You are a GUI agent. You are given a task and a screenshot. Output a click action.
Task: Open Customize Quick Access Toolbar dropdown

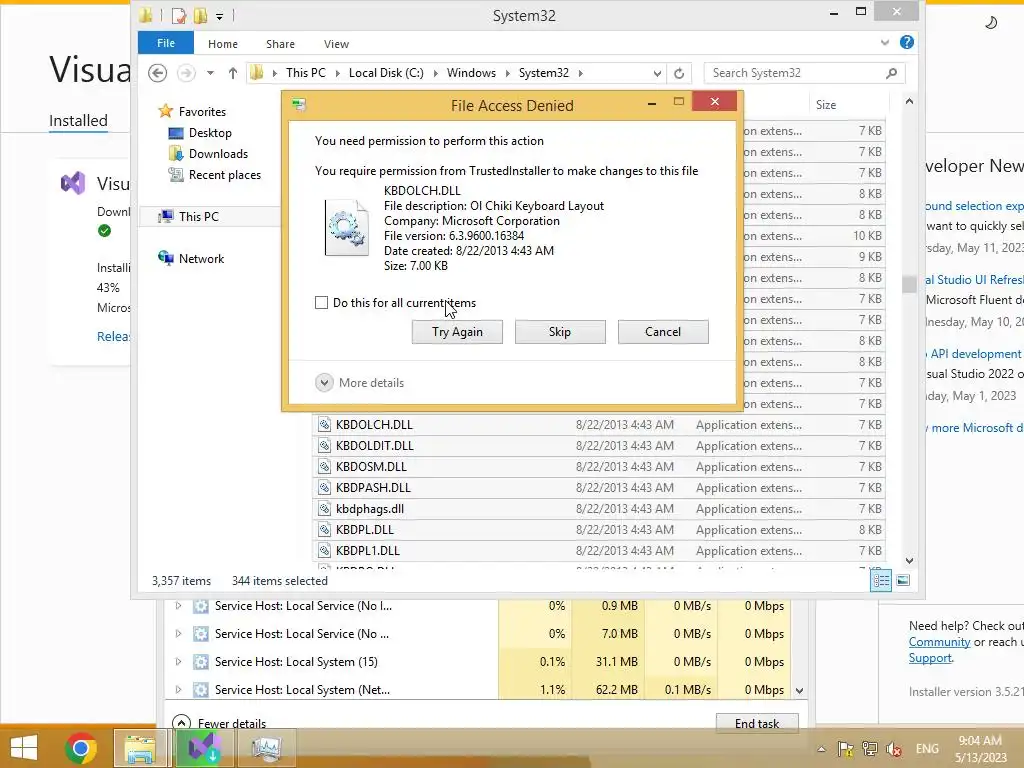tap(219, 16)
